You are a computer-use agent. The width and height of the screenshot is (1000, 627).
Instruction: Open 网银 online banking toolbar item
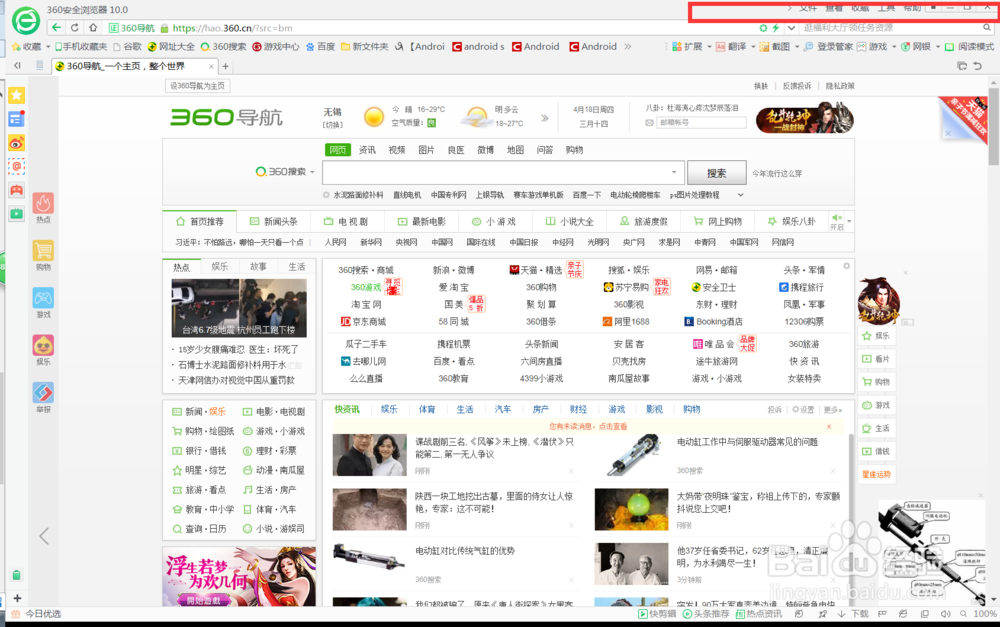pyautogui.click(x=915, y=47)
